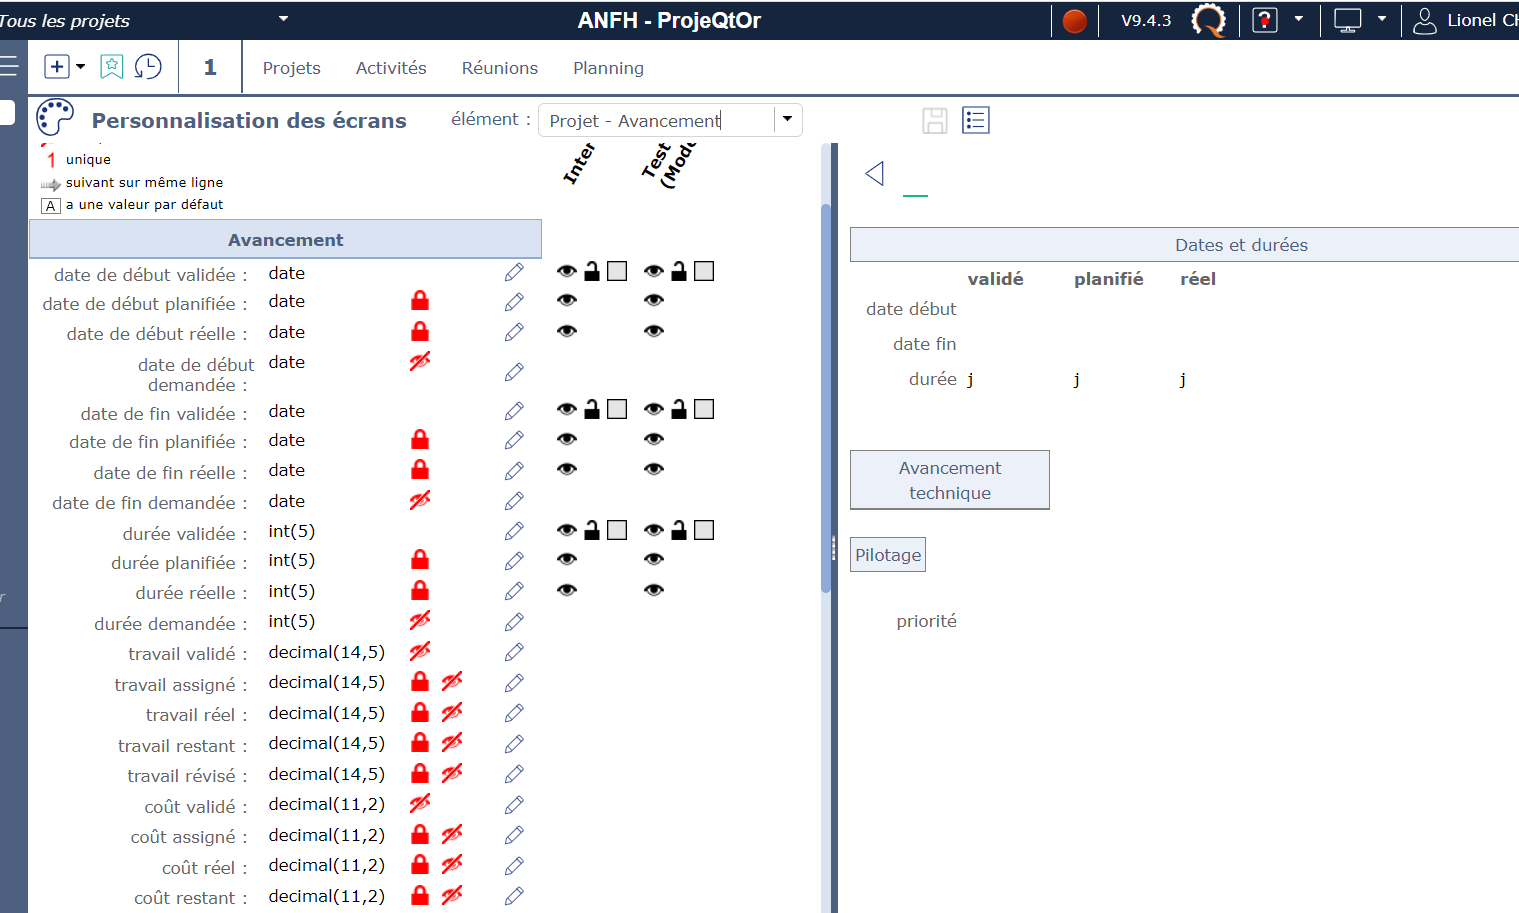Click the 'Avancement technique' section button

point(949,480)
